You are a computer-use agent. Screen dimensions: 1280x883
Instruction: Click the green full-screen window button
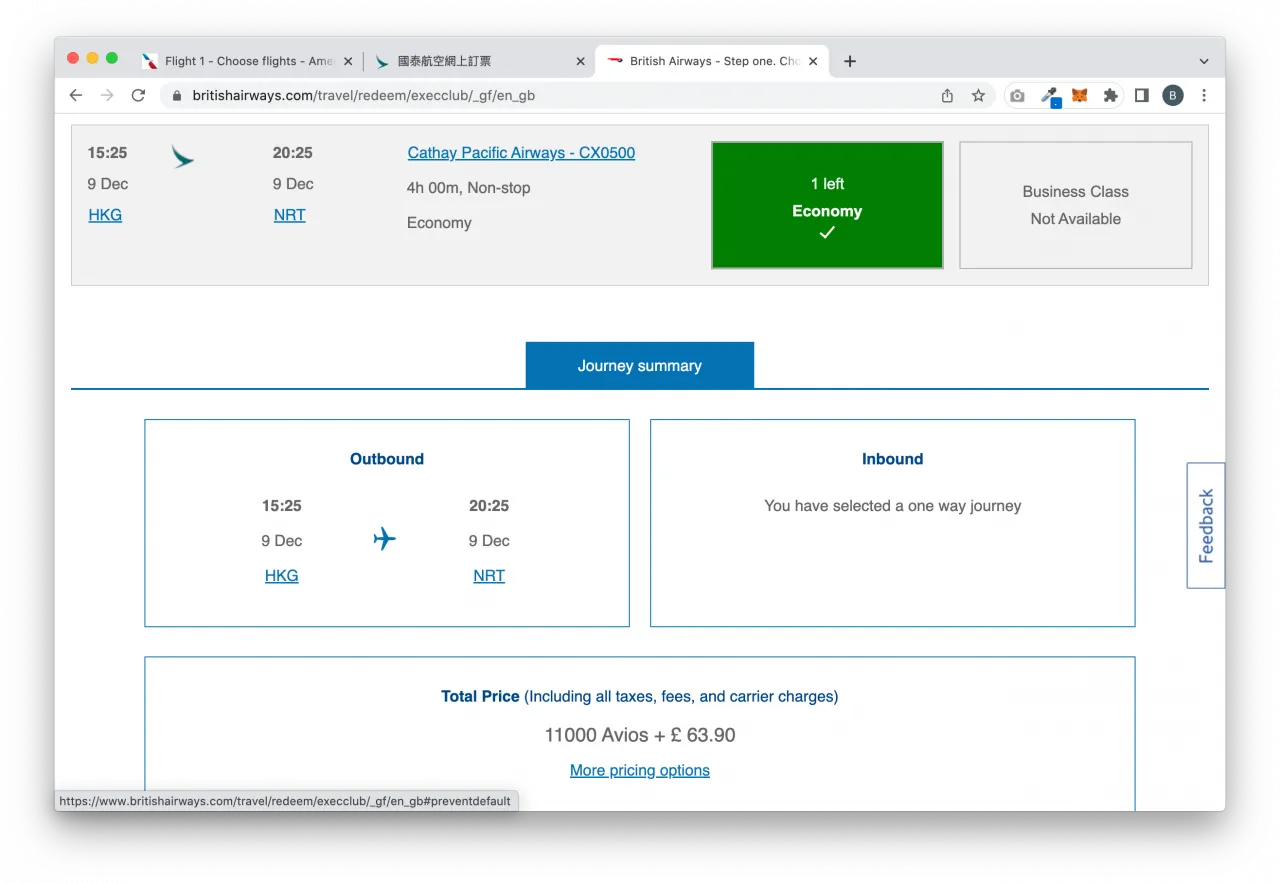112,59
